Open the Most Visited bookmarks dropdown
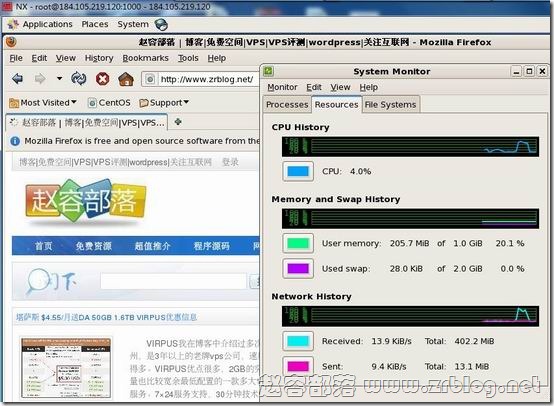This screenshot has width=554, height=406. (x=43, y=103)
